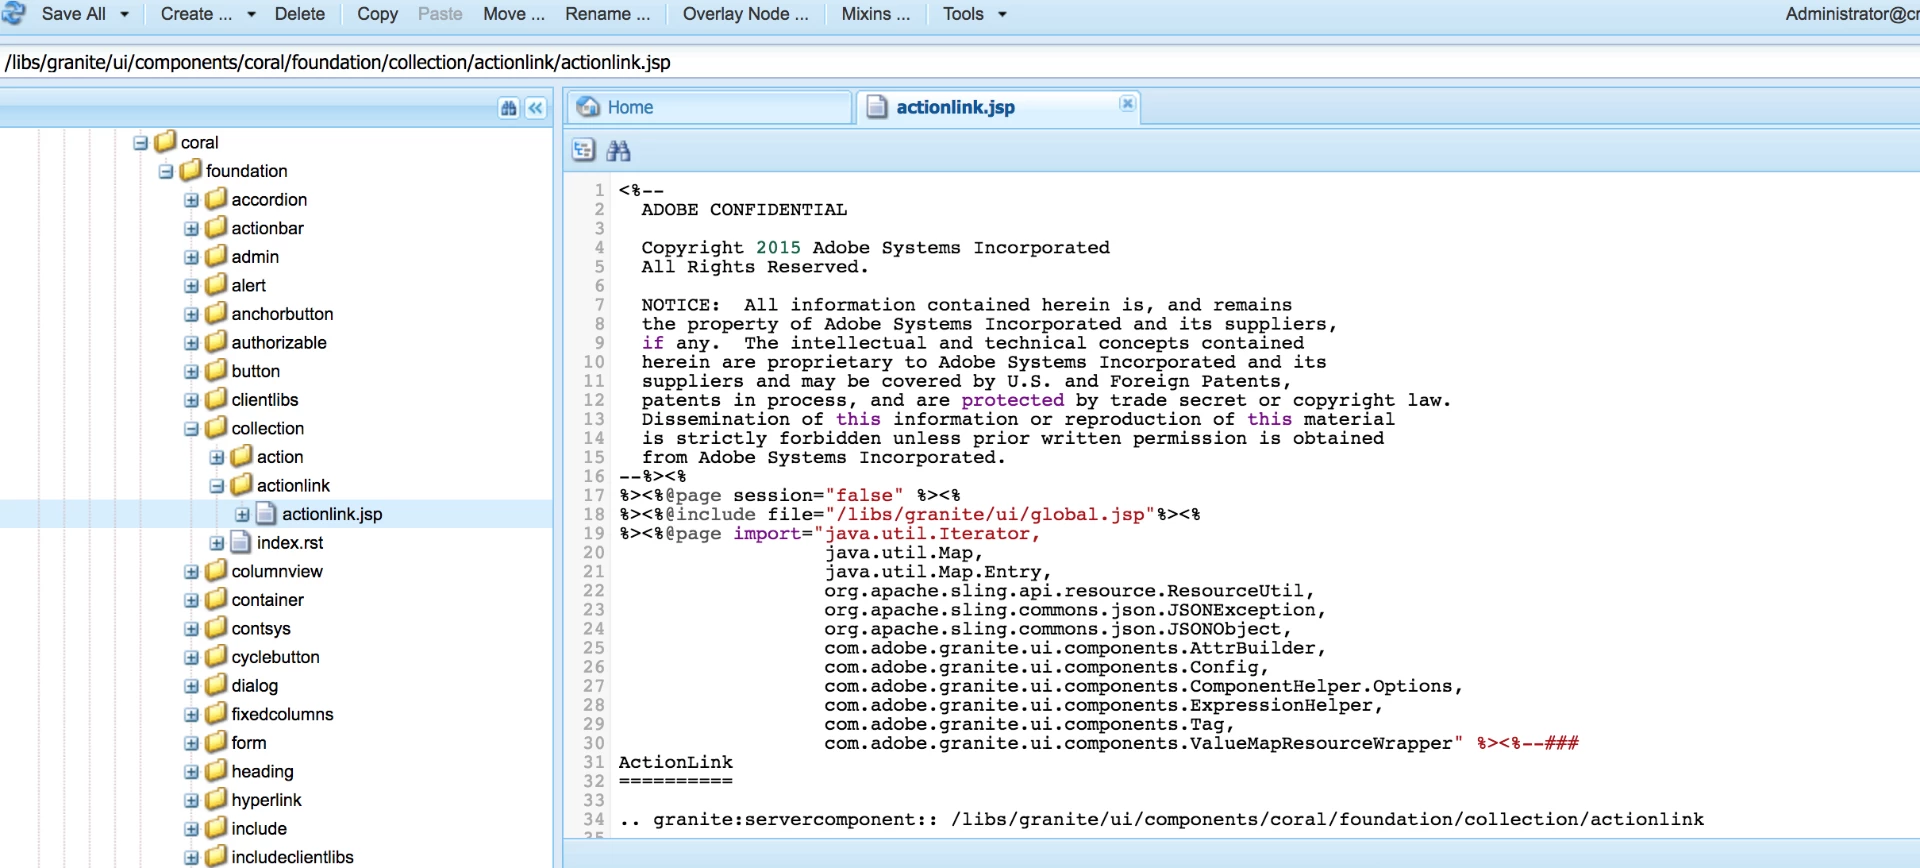Click the editor show-in-navigation icon
This screenshot has height=868, width=1920.
click(x=584, y=151)
